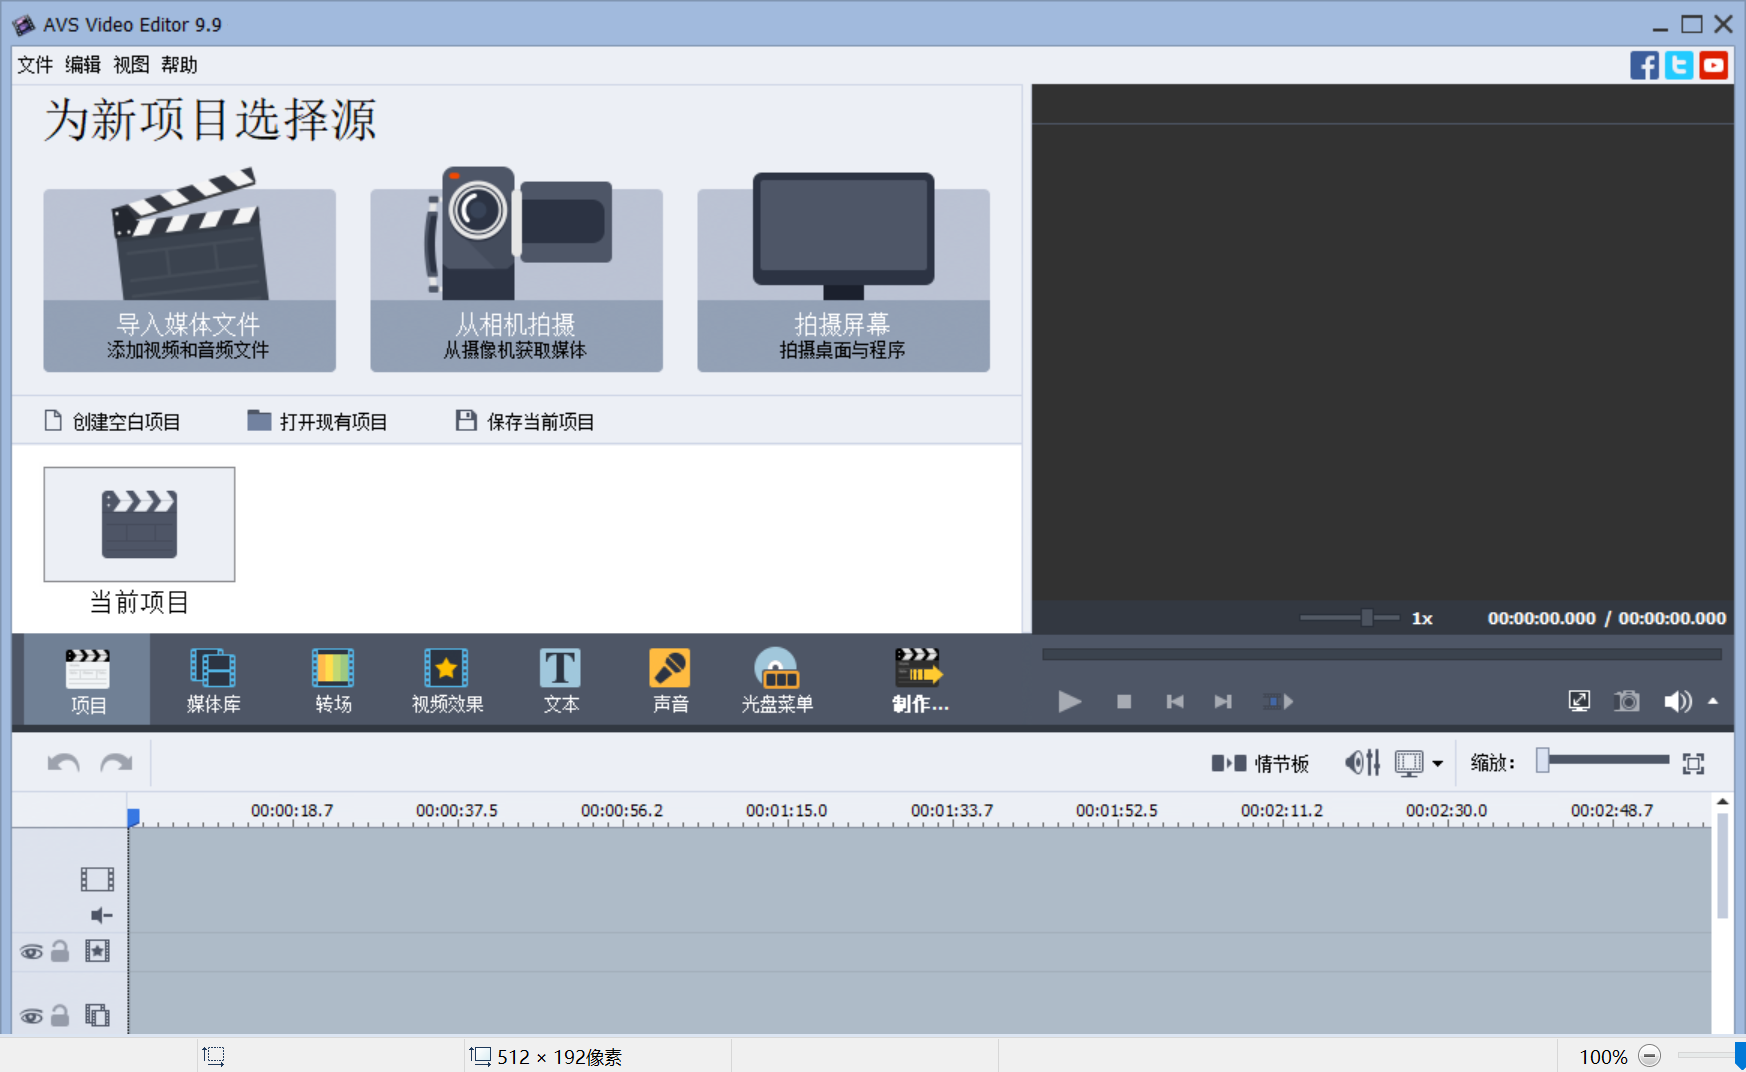The image size is (1746, 1072).
Task: Click 保存当前项目 save current project
Action: click(x=525, y=422)
